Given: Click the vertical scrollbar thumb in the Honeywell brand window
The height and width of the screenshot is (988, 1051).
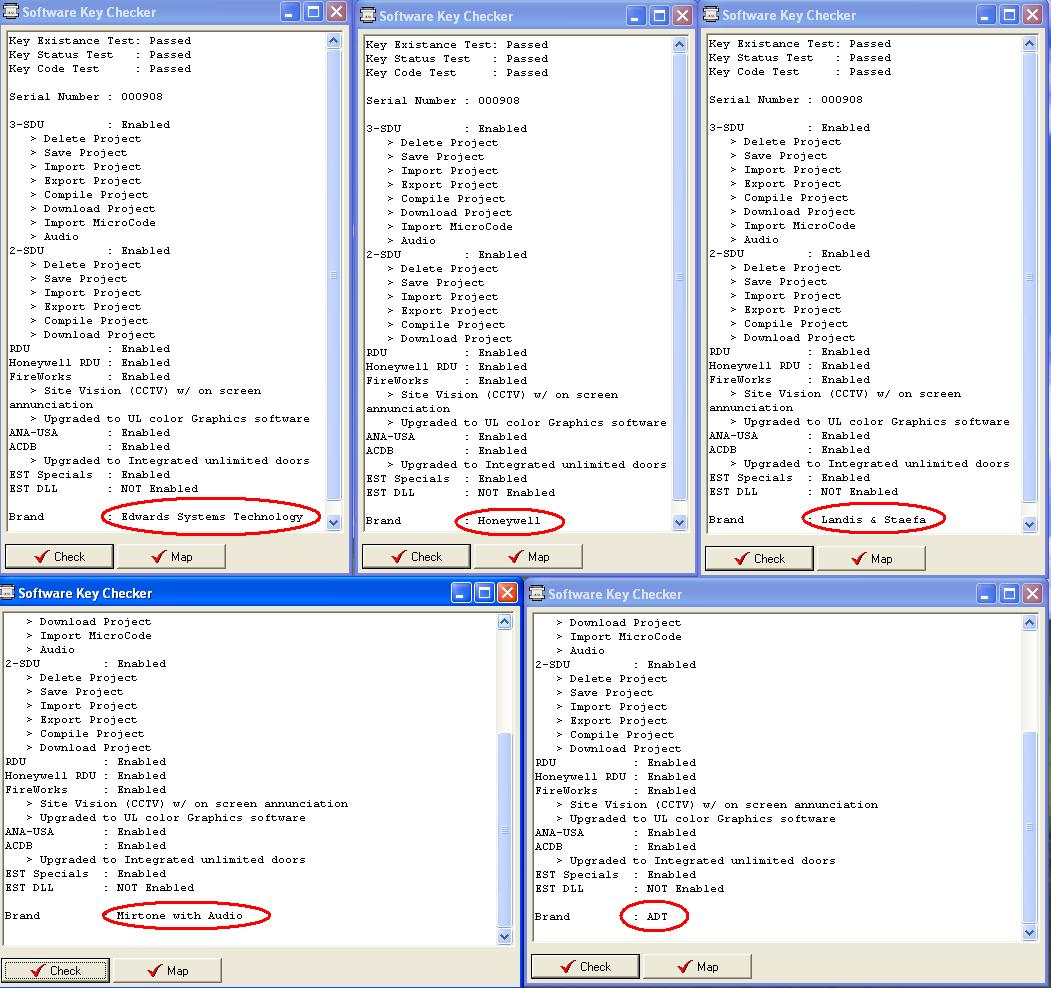Looking at the screenshot, I should point(680,277).
